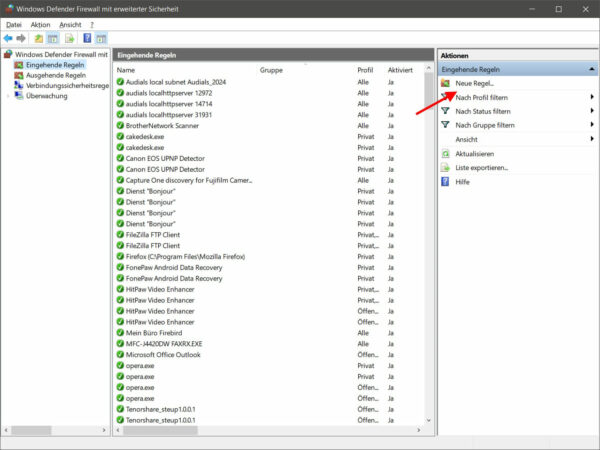Select Verbindungssicherheitsregeln in the tree
Viewport: 600px width, 450px height.
(x=67, y=85)
